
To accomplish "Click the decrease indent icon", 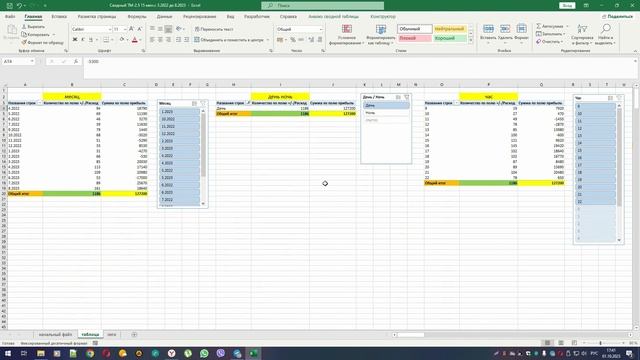I will coord(178,40).
